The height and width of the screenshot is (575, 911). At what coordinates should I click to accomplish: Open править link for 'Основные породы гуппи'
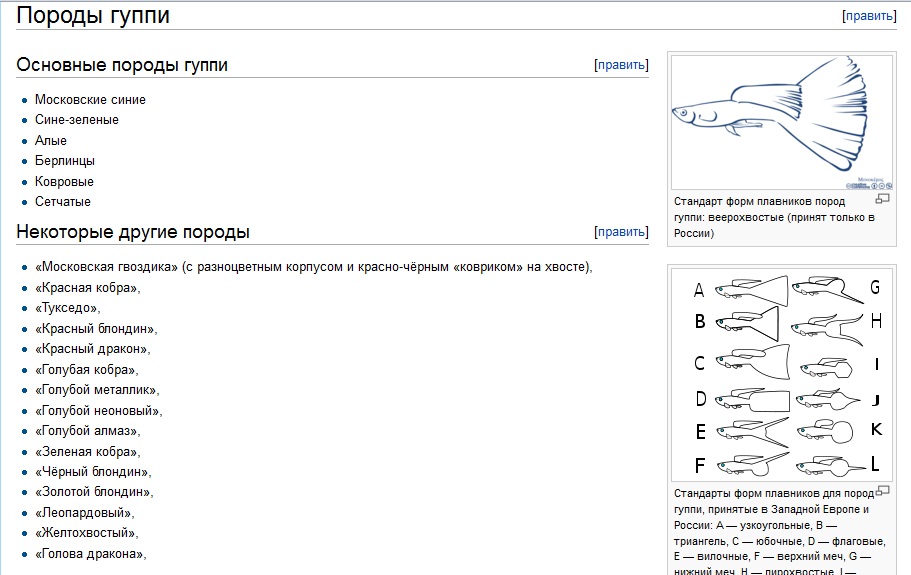pyautogui.click(x=621, y=65)
